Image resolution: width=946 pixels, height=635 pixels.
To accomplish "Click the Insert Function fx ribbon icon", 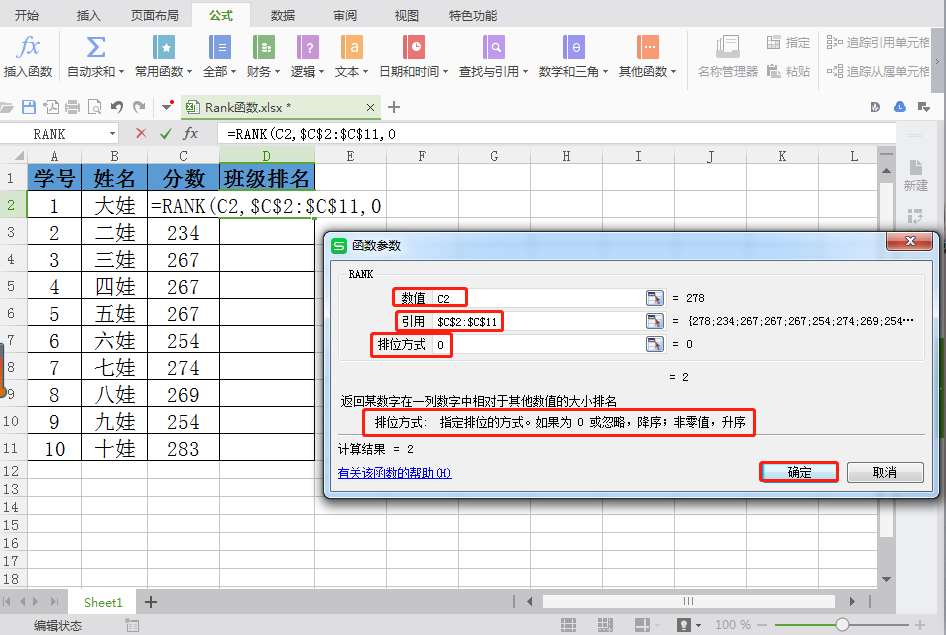I will (28, 47).
